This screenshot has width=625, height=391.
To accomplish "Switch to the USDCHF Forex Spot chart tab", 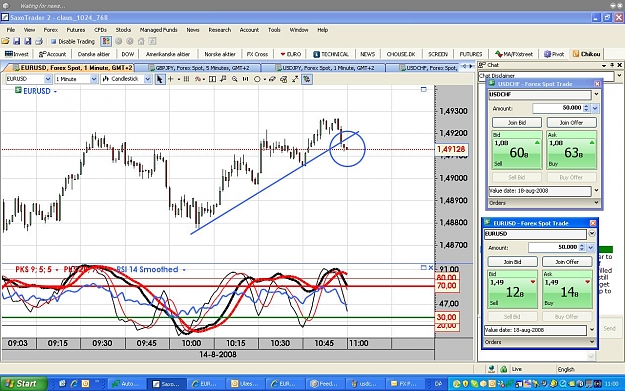I will point(427,68).
